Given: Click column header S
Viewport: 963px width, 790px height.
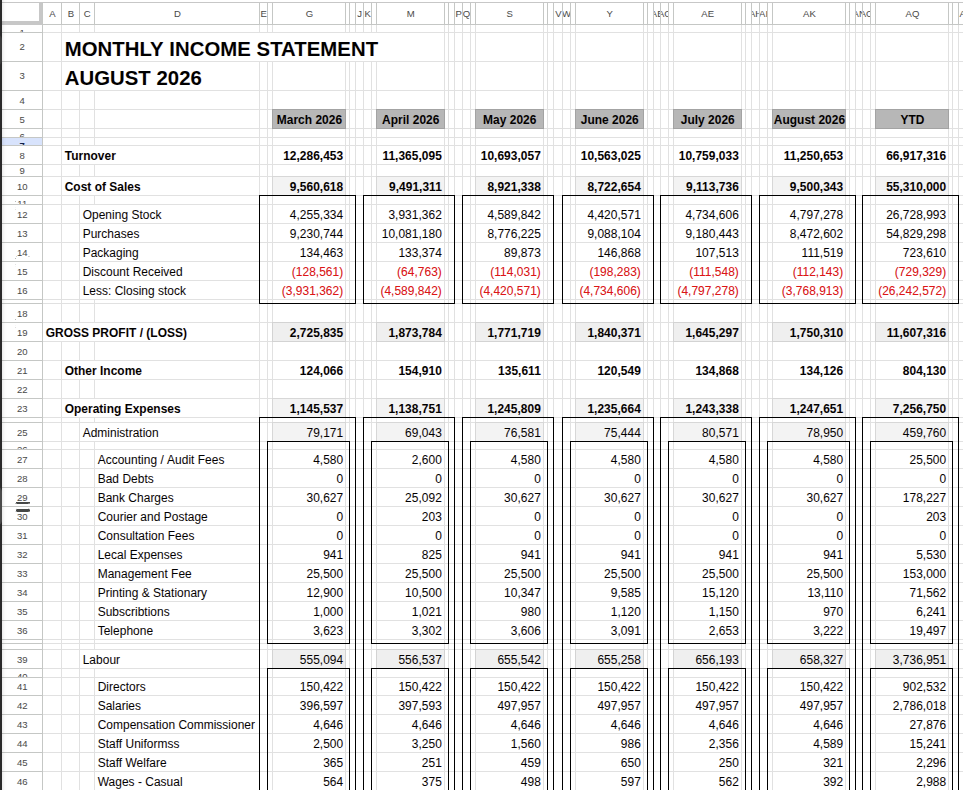Looking at the screenshot, I should point(509,14).
